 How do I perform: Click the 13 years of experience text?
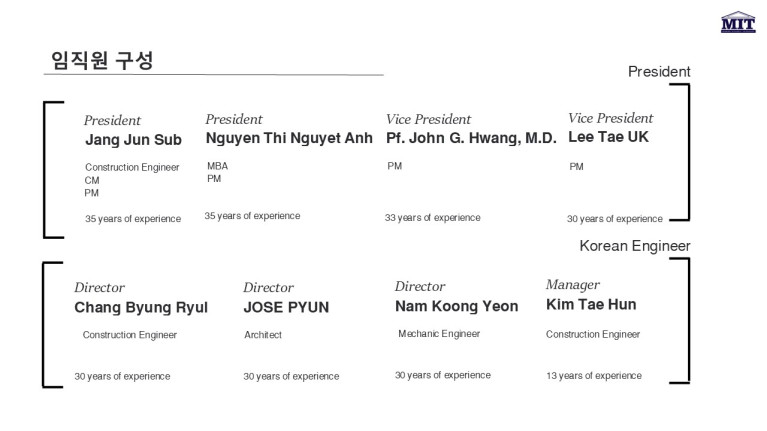click(x=594, y=376)
